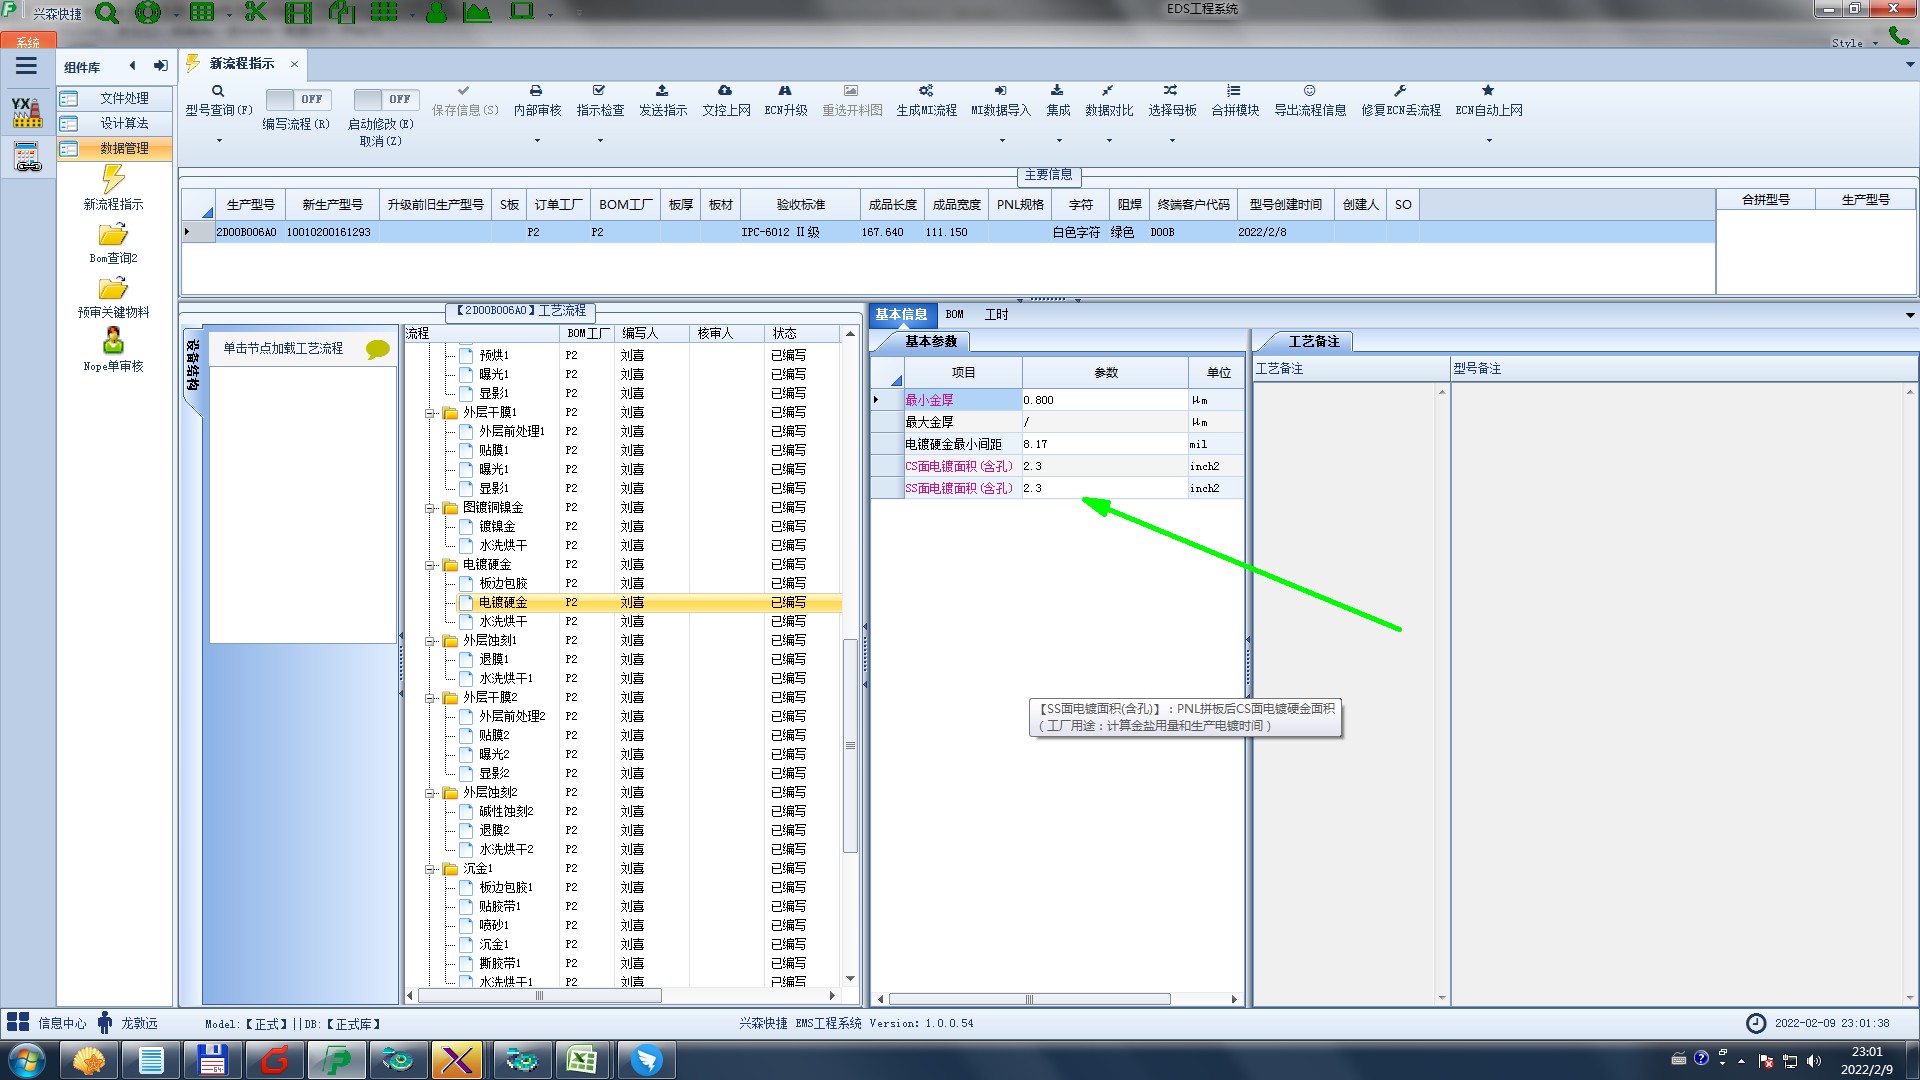1920x1080 pixels.
Task: Toggle the 自动修改 OFF switch
Action: coord(385,99)
